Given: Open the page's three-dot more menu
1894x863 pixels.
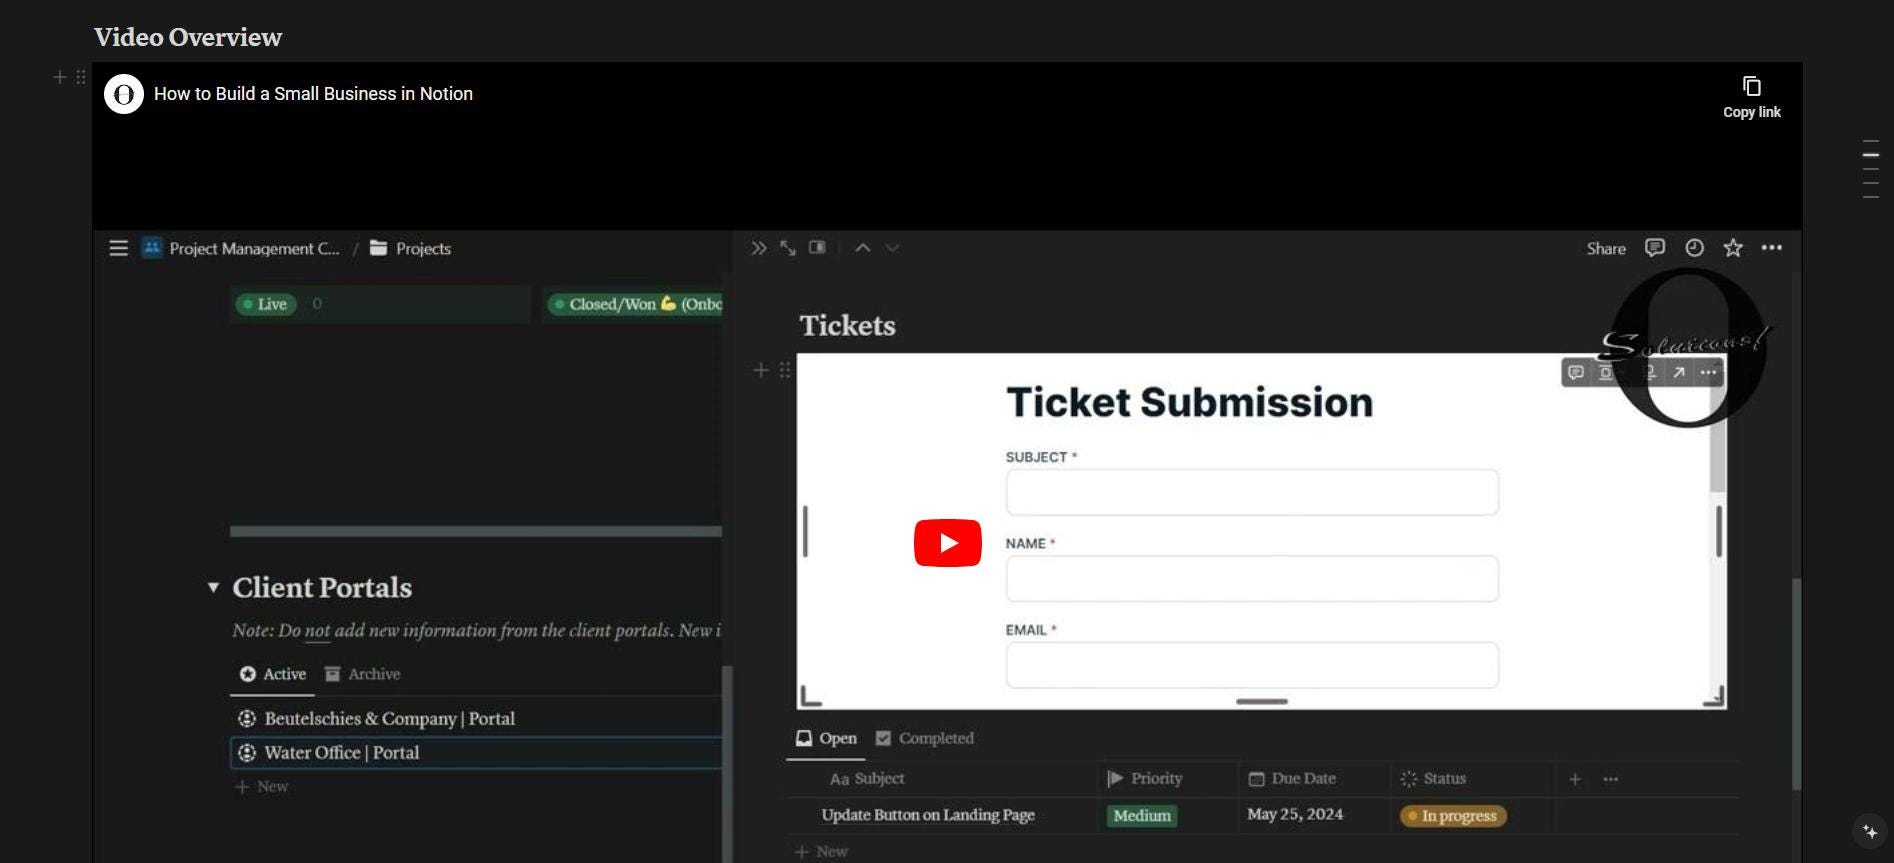Looking at the screenshot, I should point(1771,248).
